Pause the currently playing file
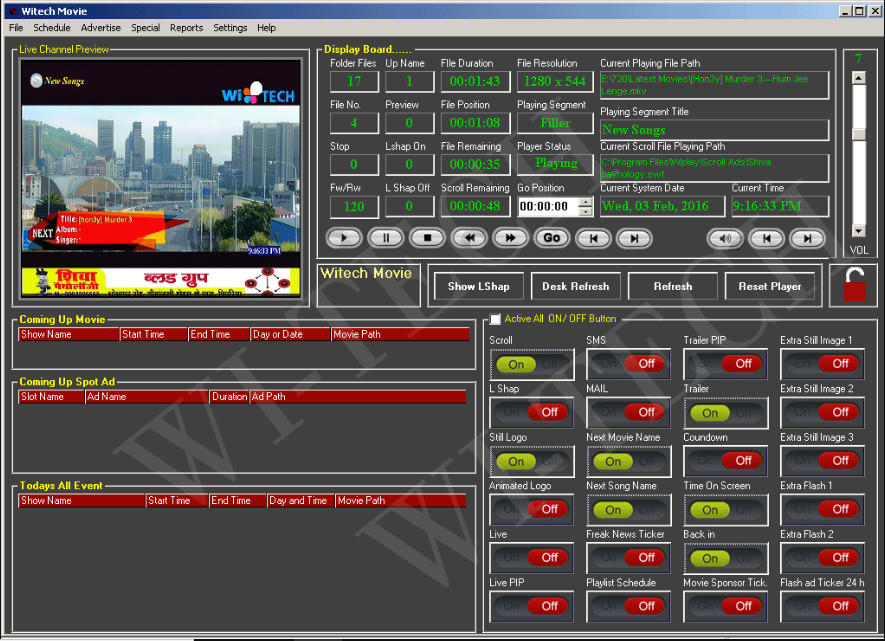Viewport: 885px width, 641px height. 386,238
